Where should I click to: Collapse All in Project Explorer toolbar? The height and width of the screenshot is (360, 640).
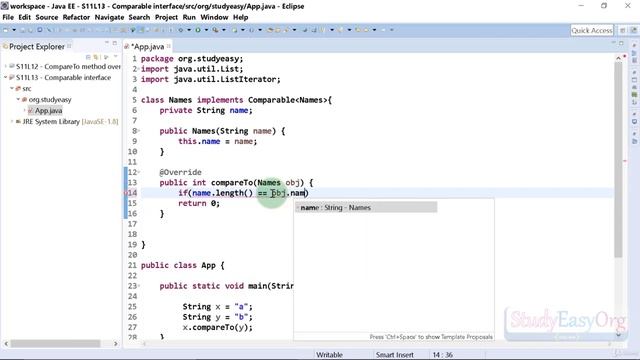[x=88, y=57]
